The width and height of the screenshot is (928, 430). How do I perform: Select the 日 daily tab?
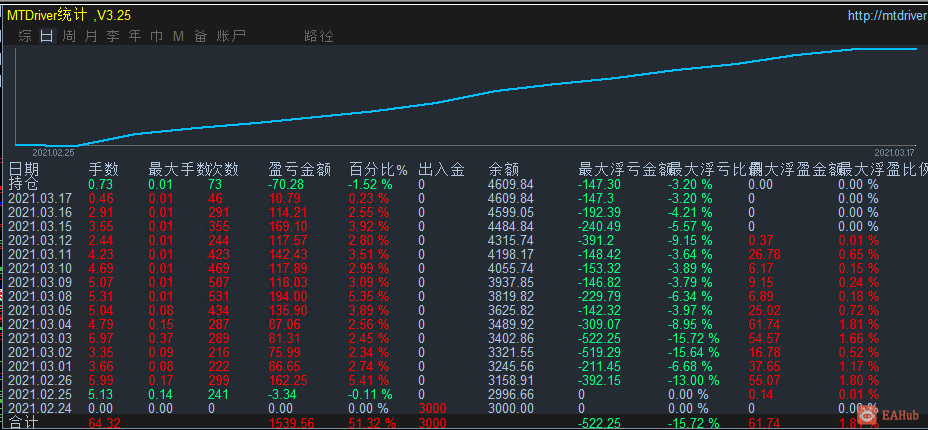click(47, 36)
